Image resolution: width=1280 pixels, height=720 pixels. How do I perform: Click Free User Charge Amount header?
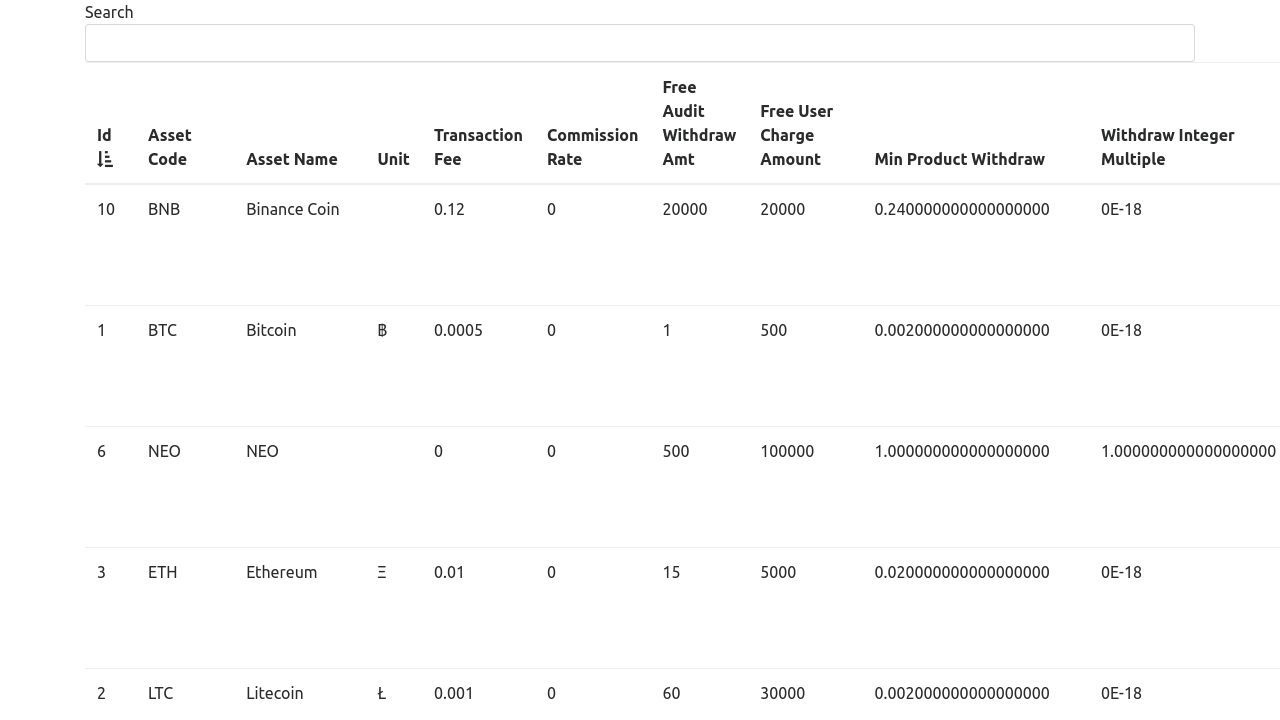(796, 135)
